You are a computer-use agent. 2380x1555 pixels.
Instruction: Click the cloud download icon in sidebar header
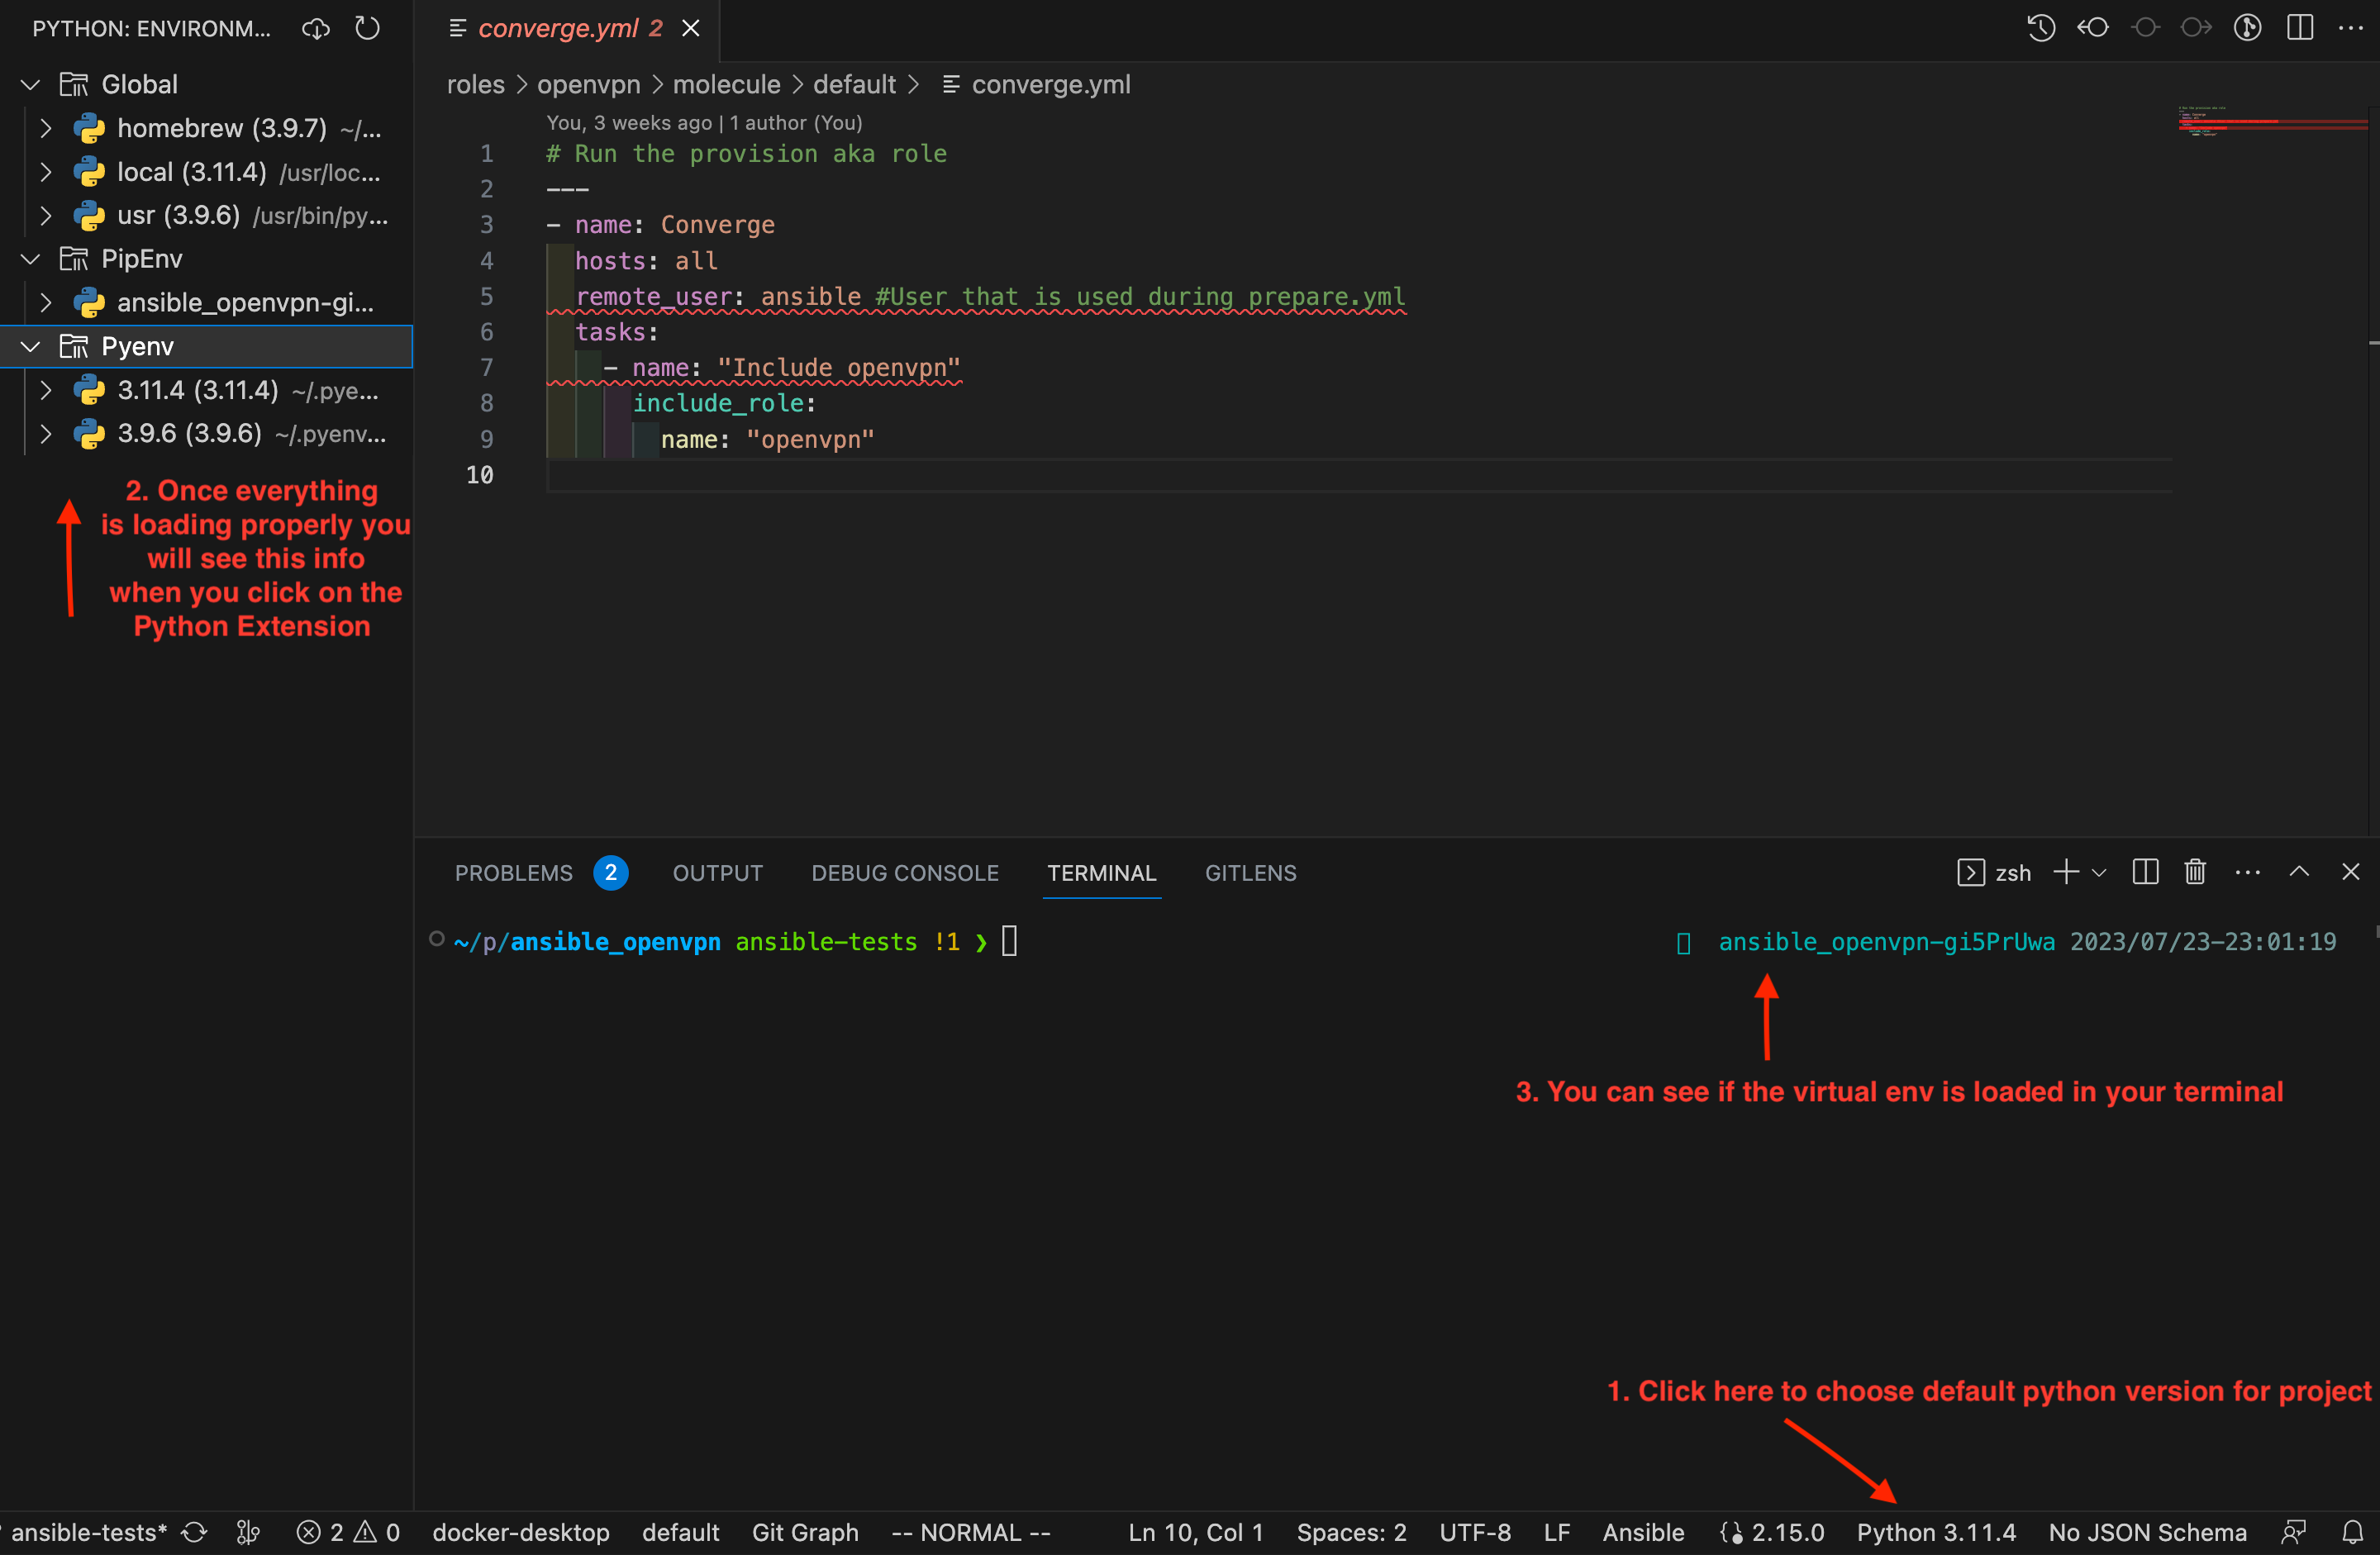tap(316, 28)
